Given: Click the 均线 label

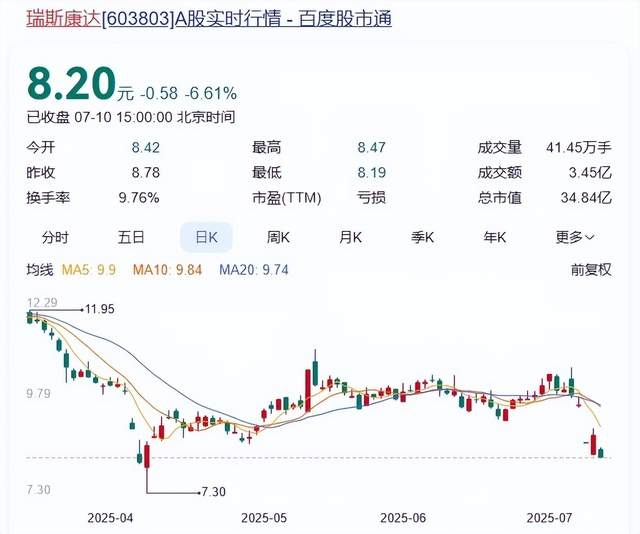Looking at the screenshot, I should click(40, 270).
